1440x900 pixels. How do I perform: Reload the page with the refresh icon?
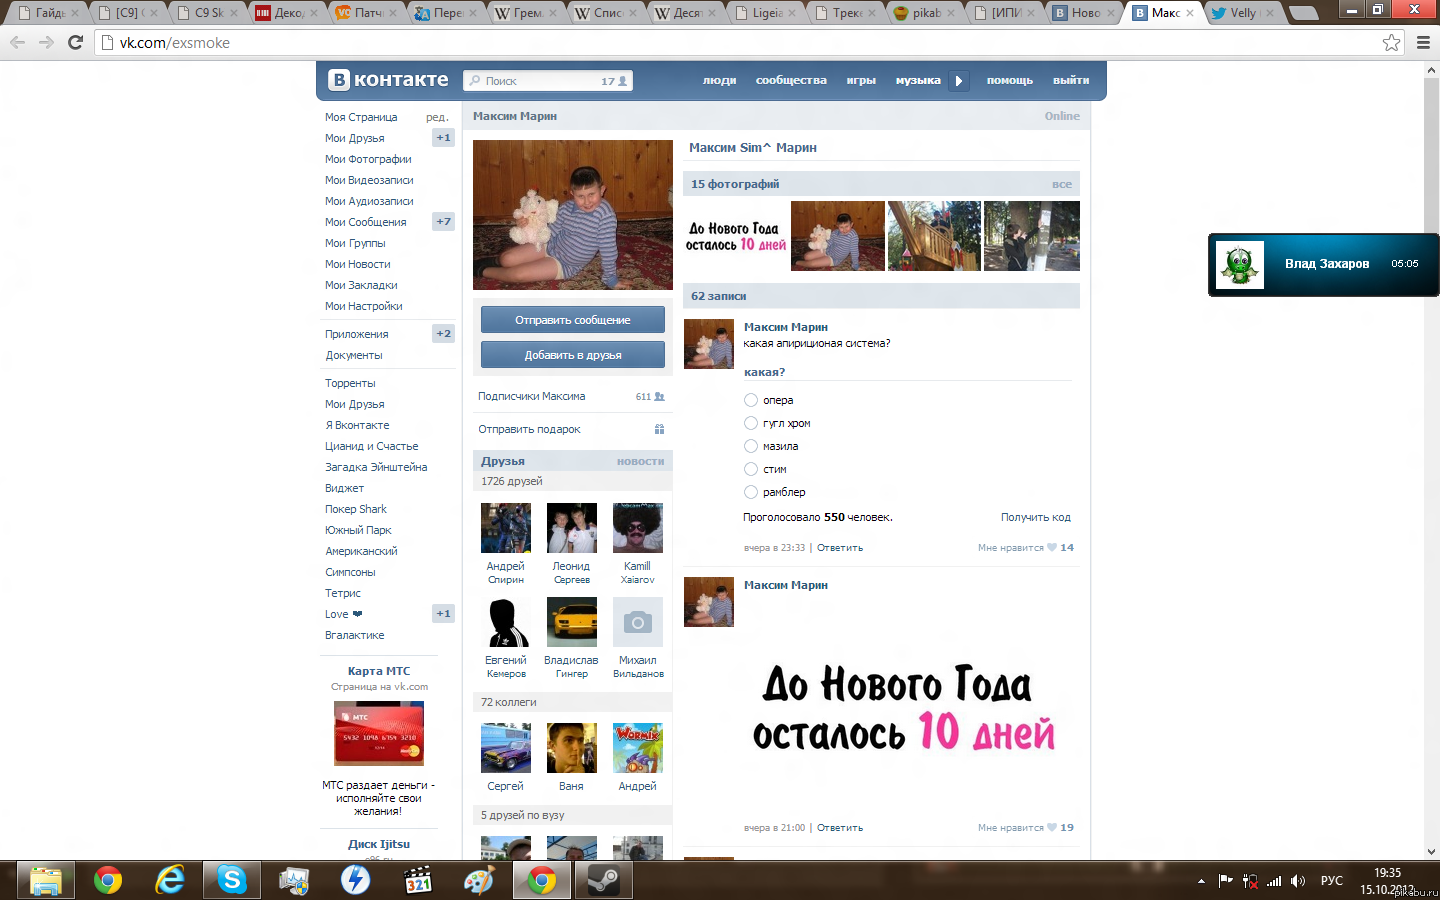coord(75,42)
